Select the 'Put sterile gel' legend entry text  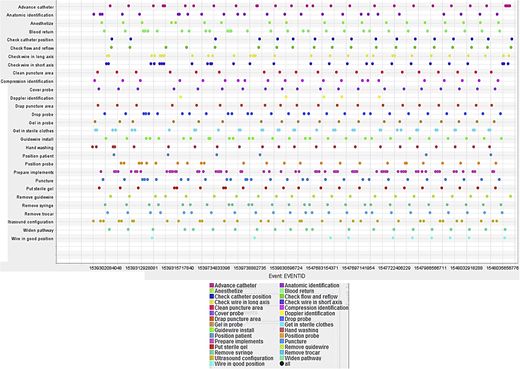click(231, 347)
